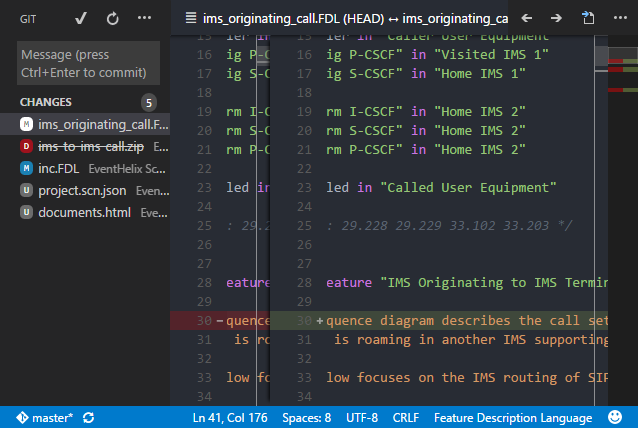
Task: Open the changed file icon
Action: [x=588, y=18]
